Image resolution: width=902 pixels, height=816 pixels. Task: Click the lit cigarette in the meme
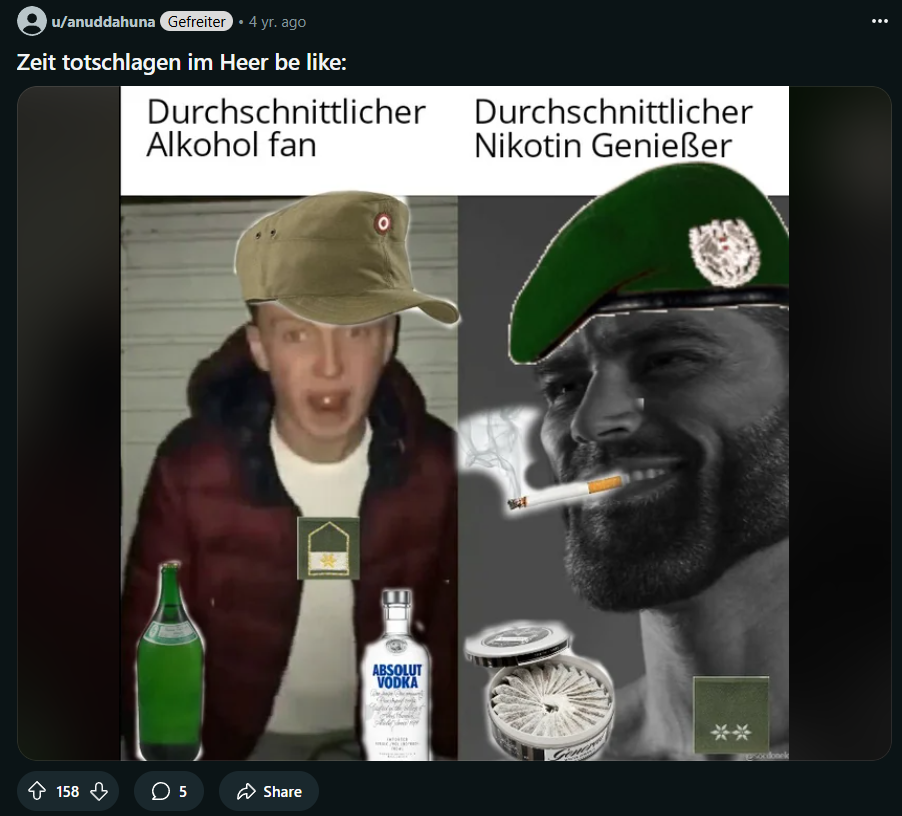565,492
